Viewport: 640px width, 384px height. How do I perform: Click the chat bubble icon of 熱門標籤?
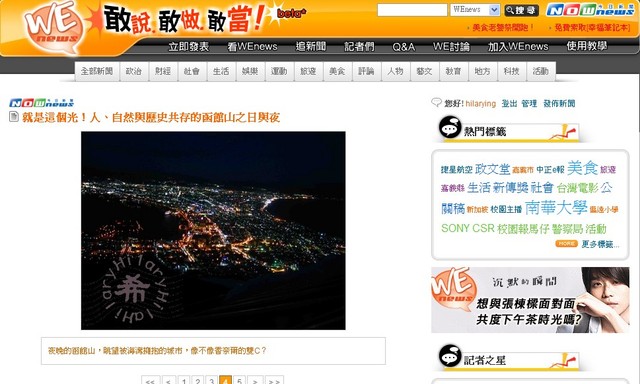click(x=450, y=127)
